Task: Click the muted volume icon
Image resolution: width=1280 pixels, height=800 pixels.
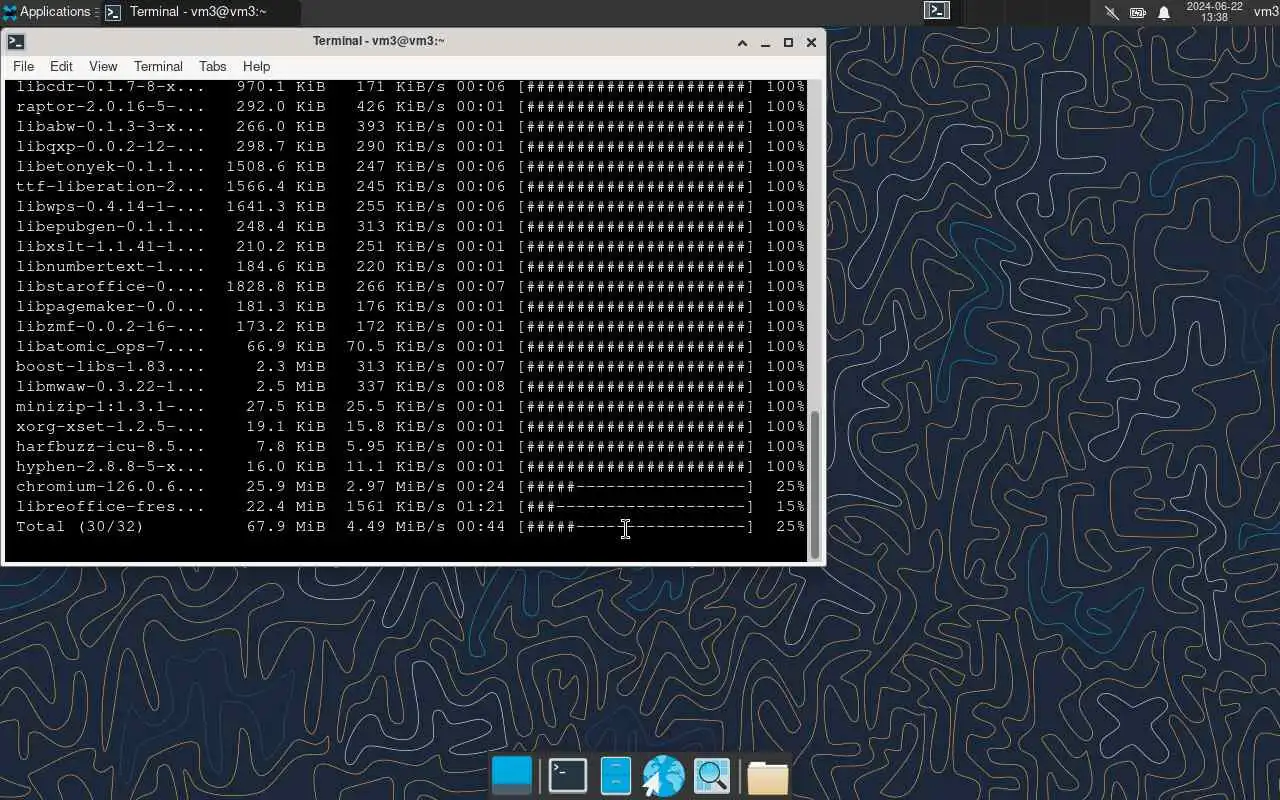Action: [1112, 13]
